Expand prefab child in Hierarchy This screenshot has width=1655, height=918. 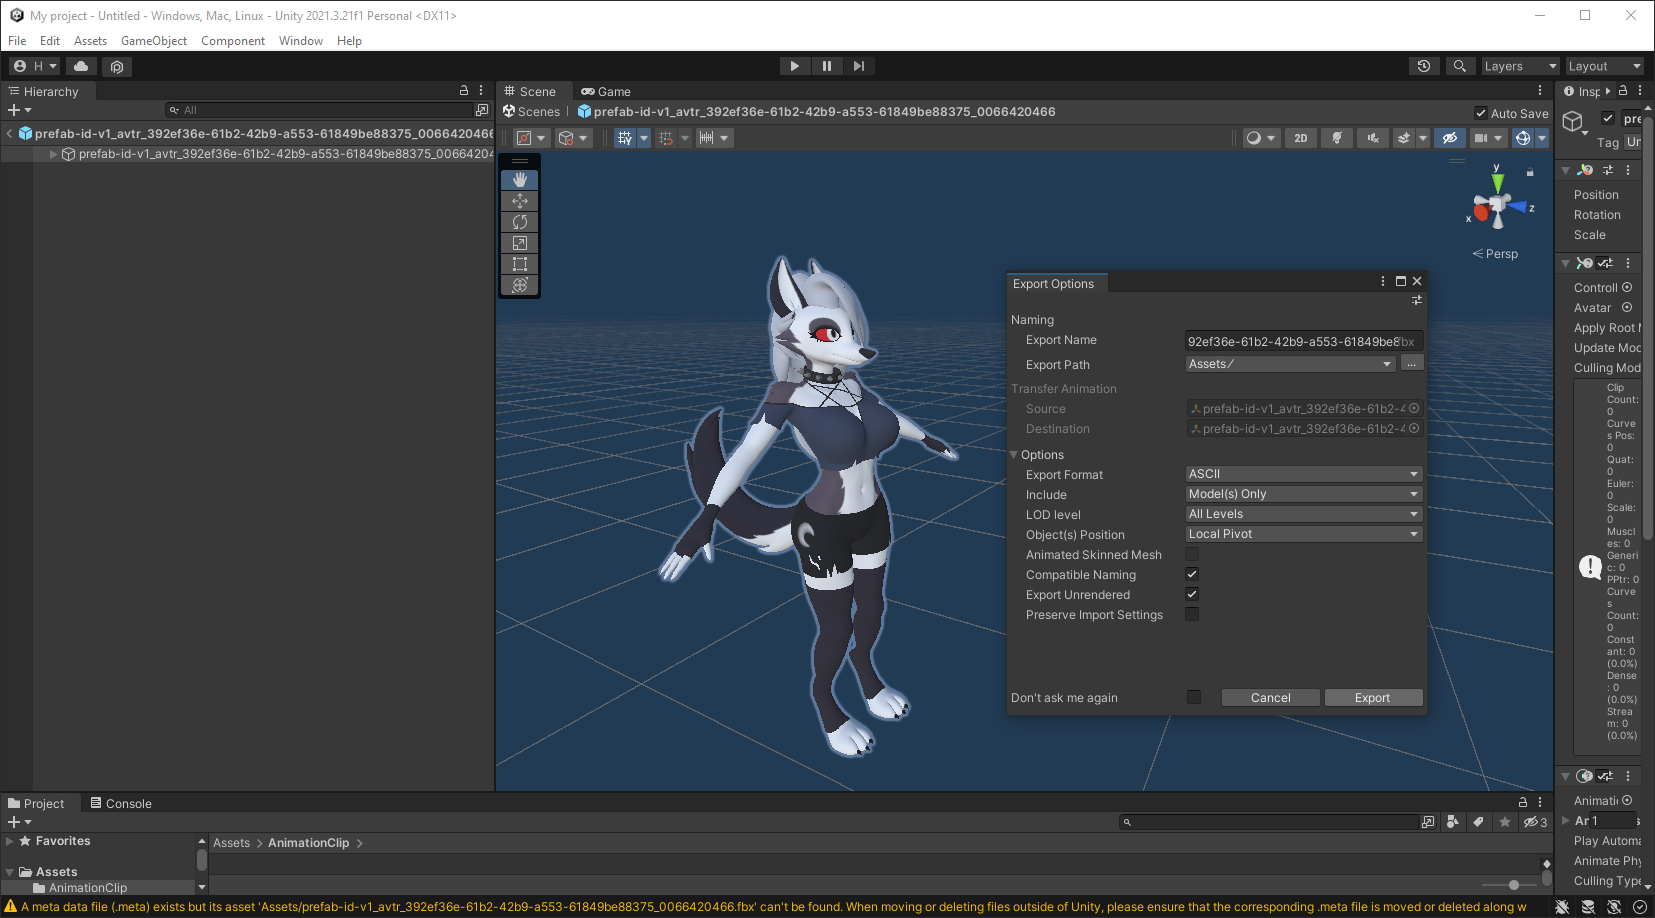(54, 154)
